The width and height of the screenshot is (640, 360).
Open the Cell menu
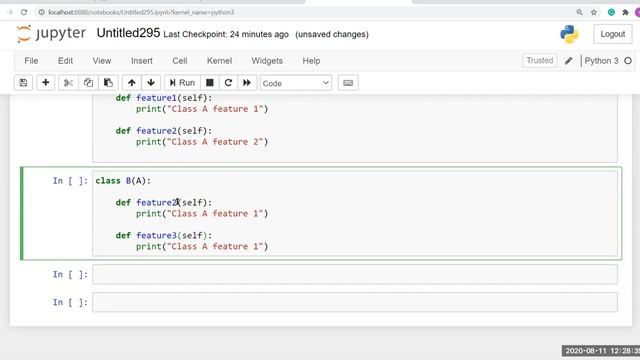(180, 61)
